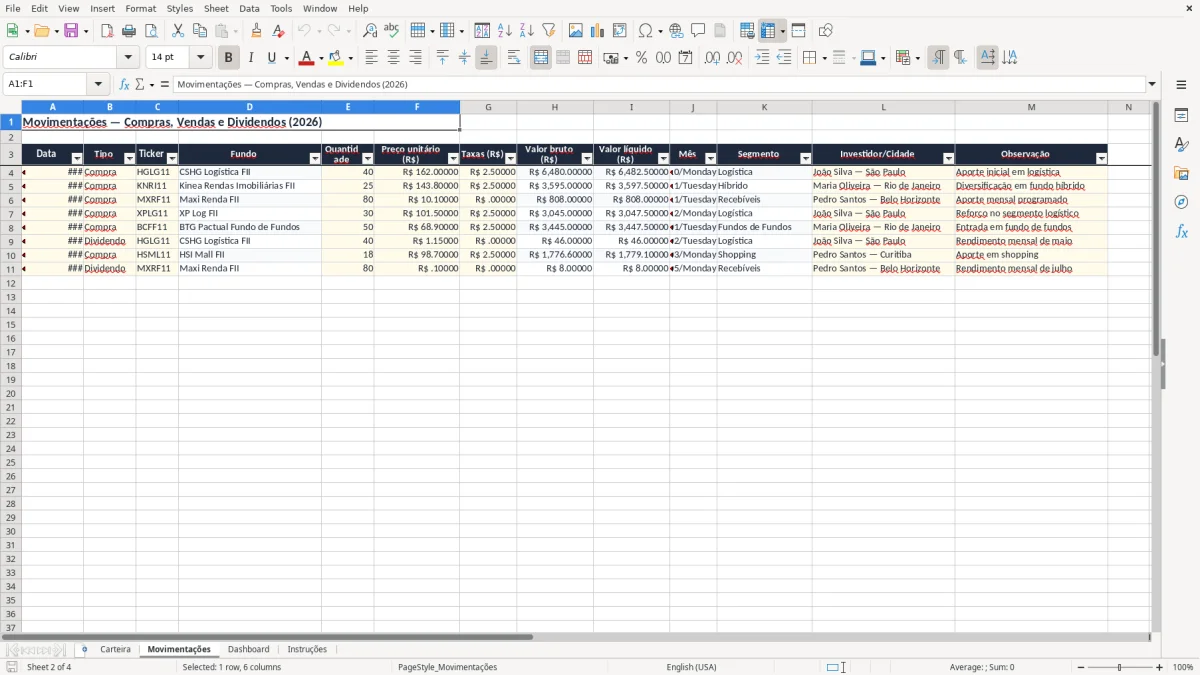1200x675 pixels.
Task: Open the Observação column filter dropdown
Action: coord(1101,159)
